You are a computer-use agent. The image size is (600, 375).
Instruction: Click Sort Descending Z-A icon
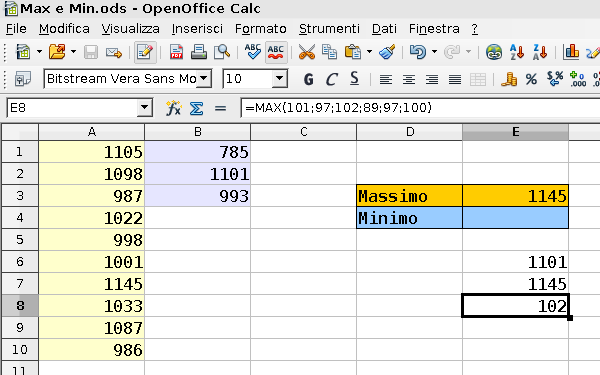(x=540, y=52)
